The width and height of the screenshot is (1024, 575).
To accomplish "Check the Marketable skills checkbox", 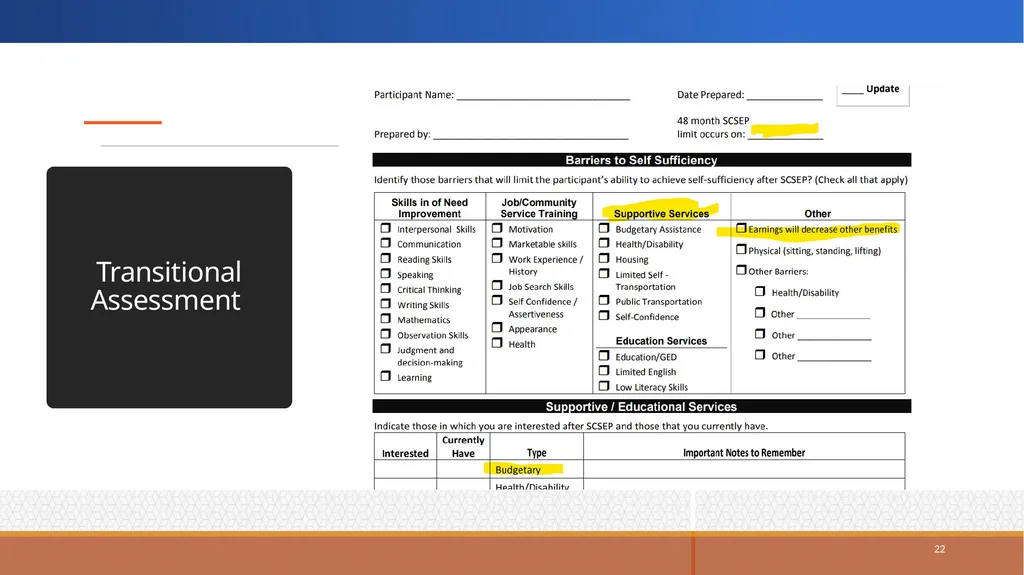I will pyautogui.click(x=497, y=243).
